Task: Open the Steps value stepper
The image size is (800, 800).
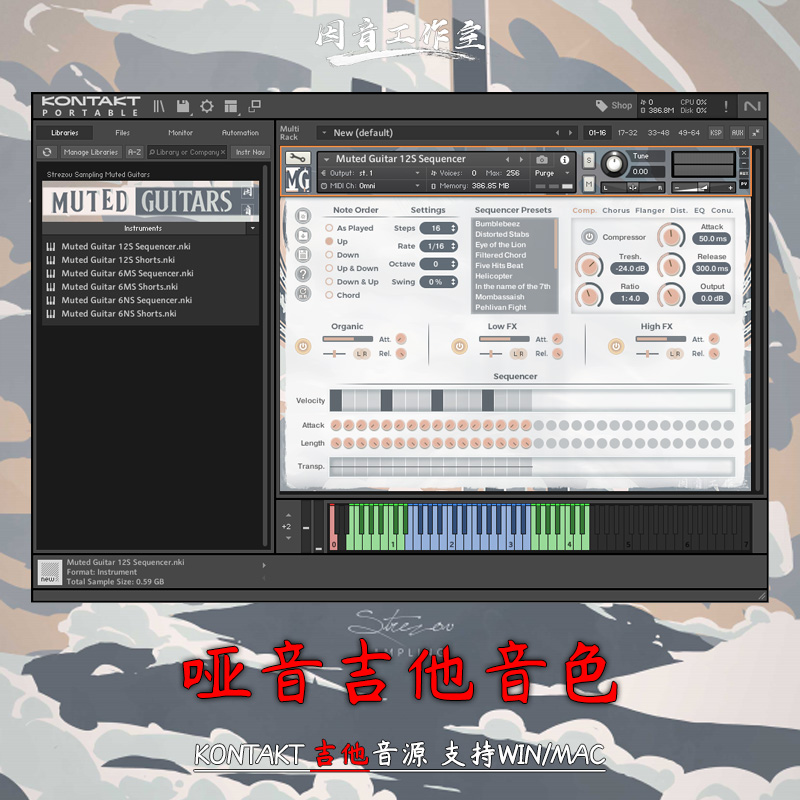Action: pos(439,228)
